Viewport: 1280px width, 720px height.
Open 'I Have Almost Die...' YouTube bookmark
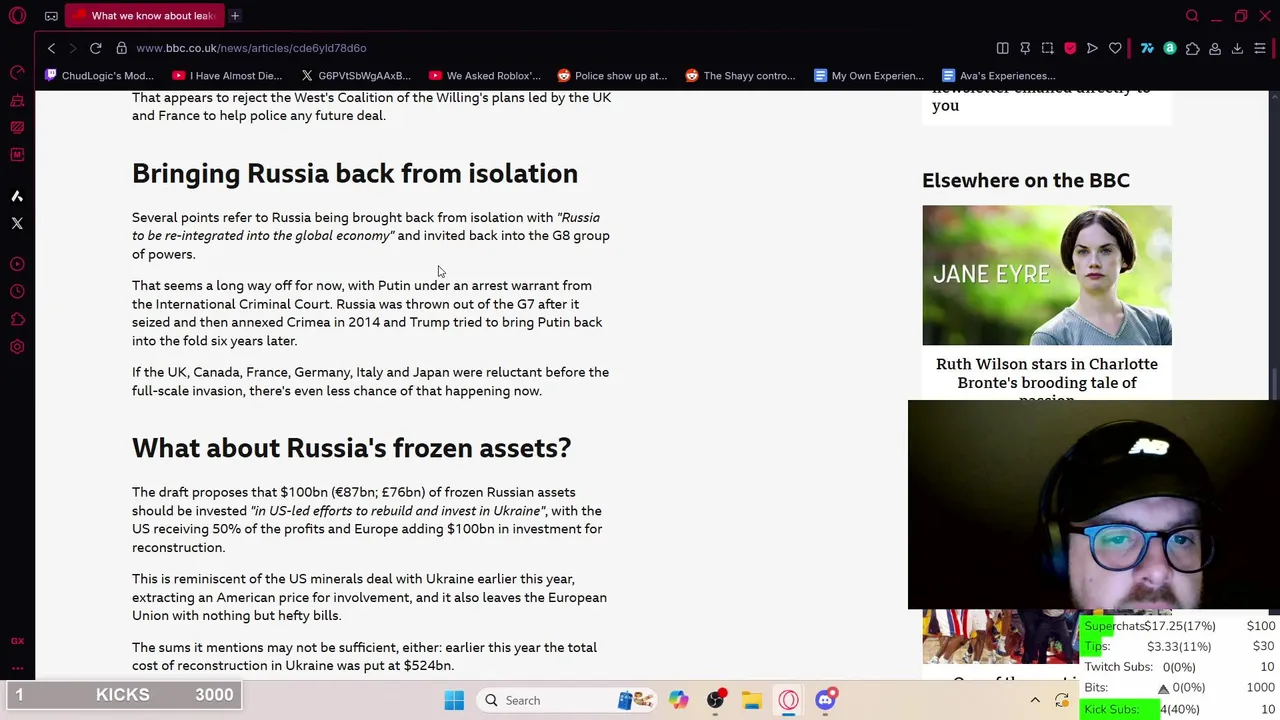pos(227,76)
